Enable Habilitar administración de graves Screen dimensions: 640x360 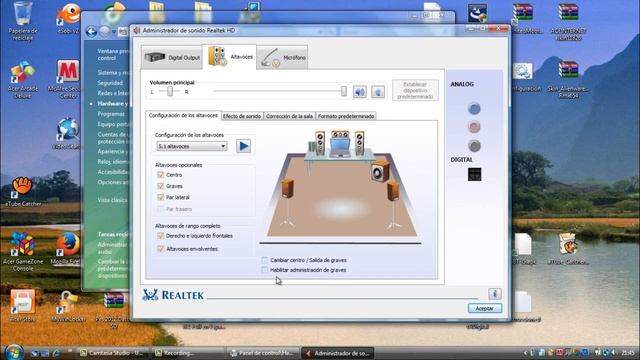(x=264, y=270)
